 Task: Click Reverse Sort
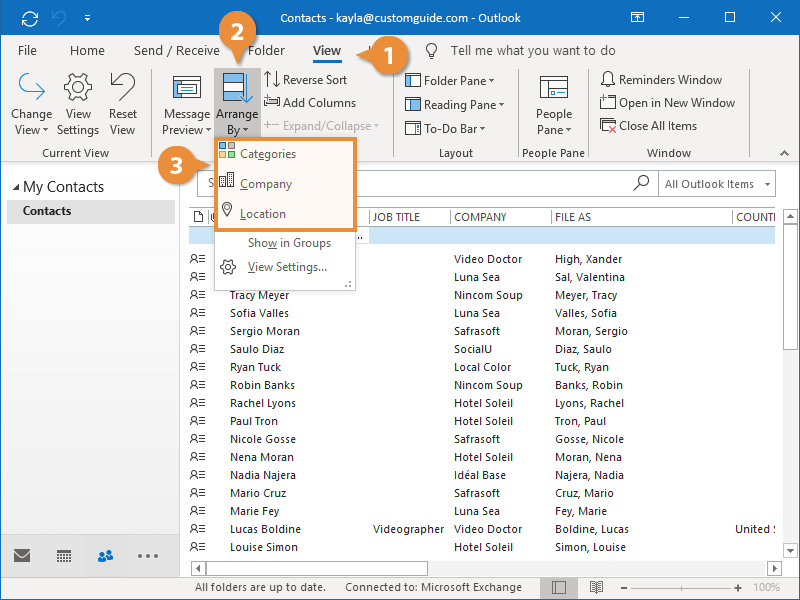click(306, 80)
